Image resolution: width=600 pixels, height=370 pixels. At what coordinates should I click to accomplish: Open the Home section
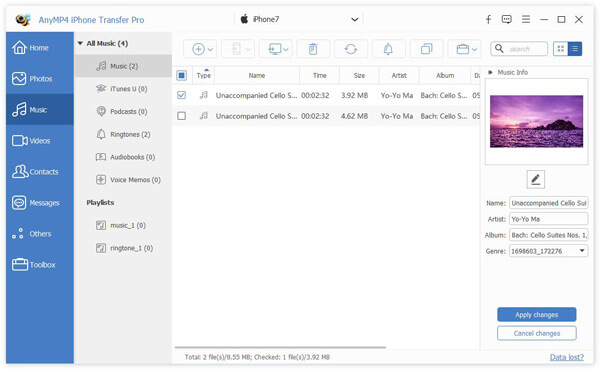click(39, 48)
